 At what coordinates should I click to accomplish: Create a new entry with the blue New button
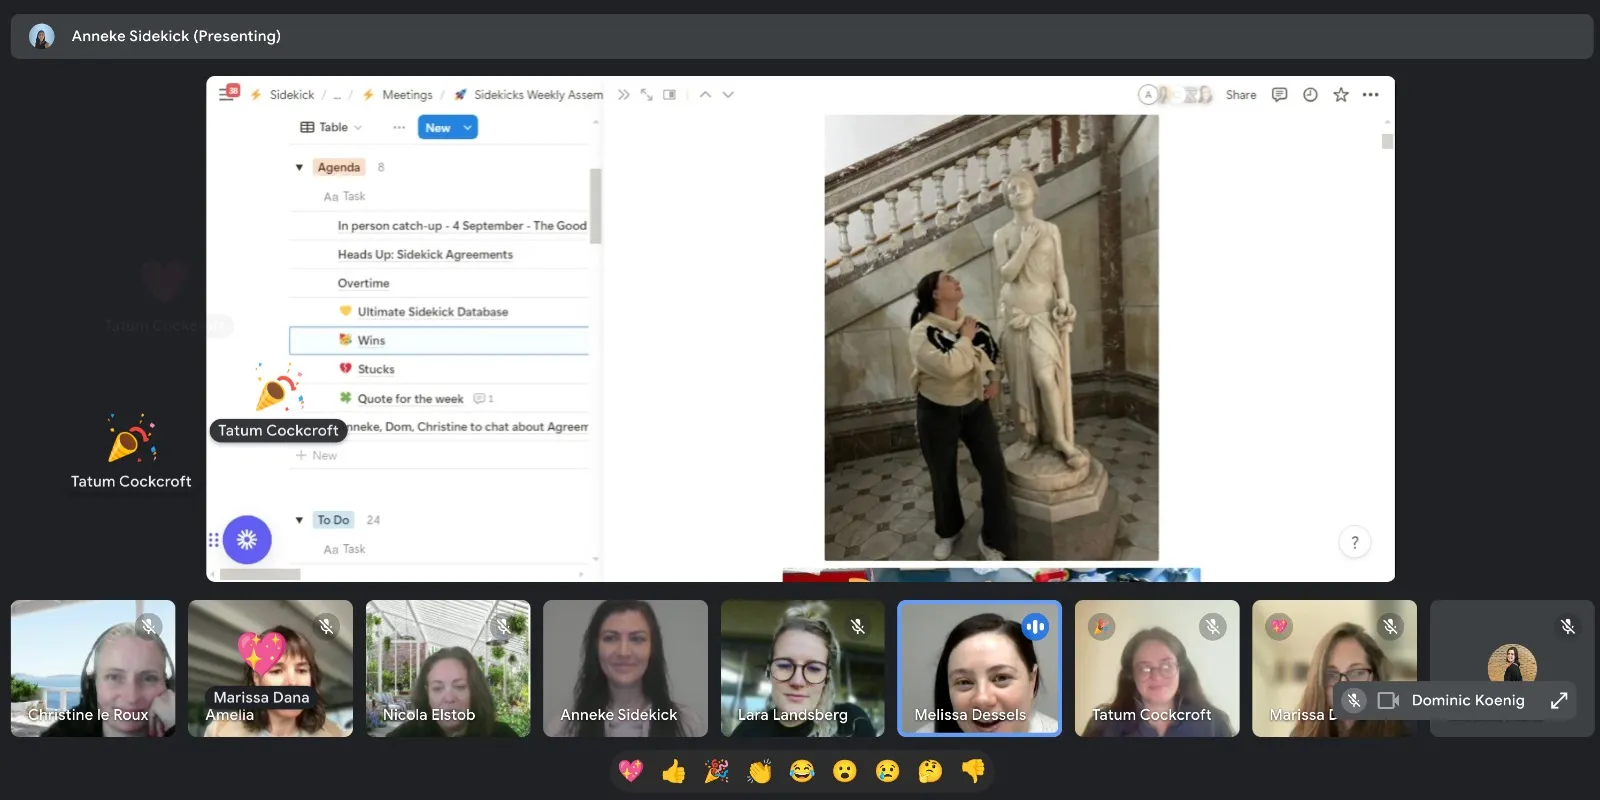[438, 127]
